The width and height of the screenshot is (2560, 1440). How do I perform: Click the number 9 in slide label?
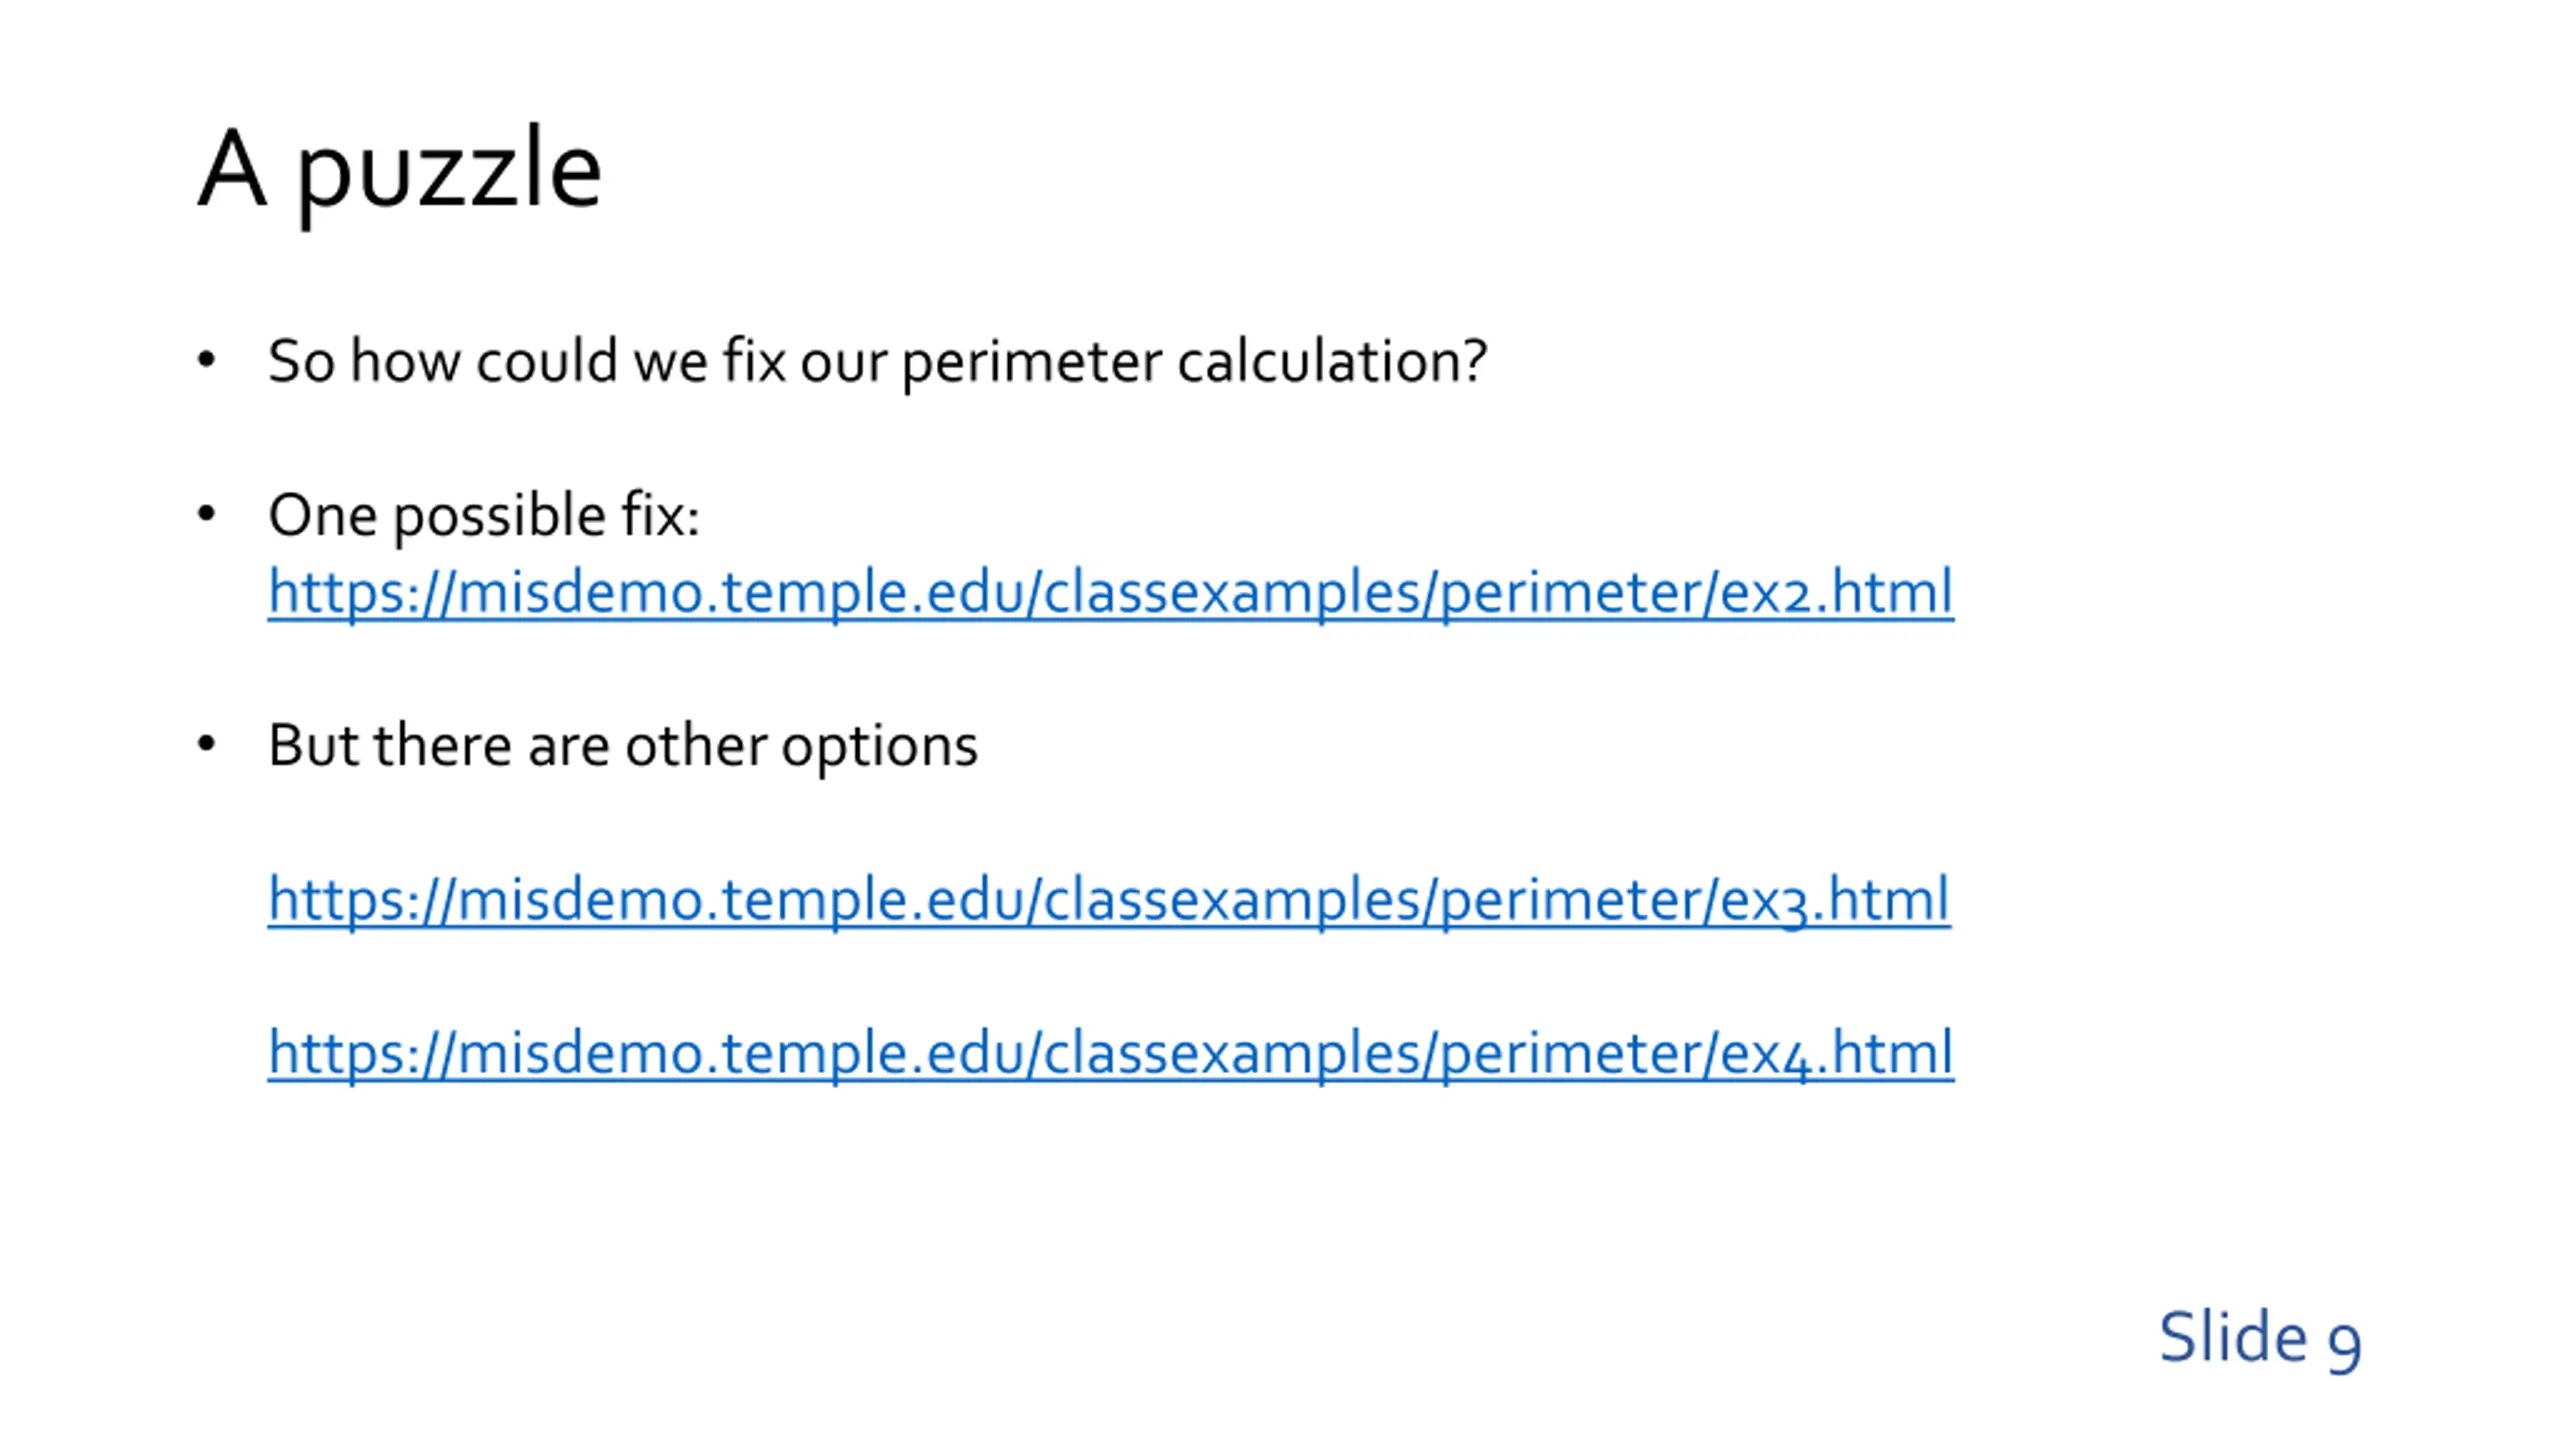point(2344,1344)
